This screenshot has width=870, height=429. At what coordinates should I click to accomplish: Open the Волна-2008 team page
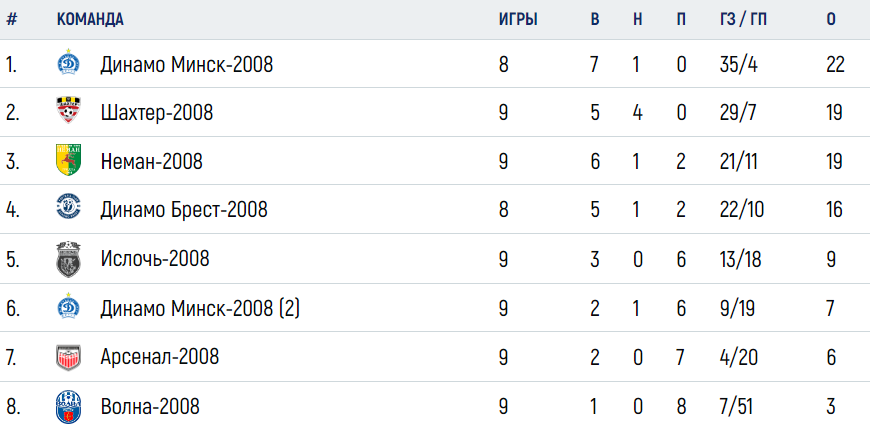pyautogui.click(x=150, y=406)
